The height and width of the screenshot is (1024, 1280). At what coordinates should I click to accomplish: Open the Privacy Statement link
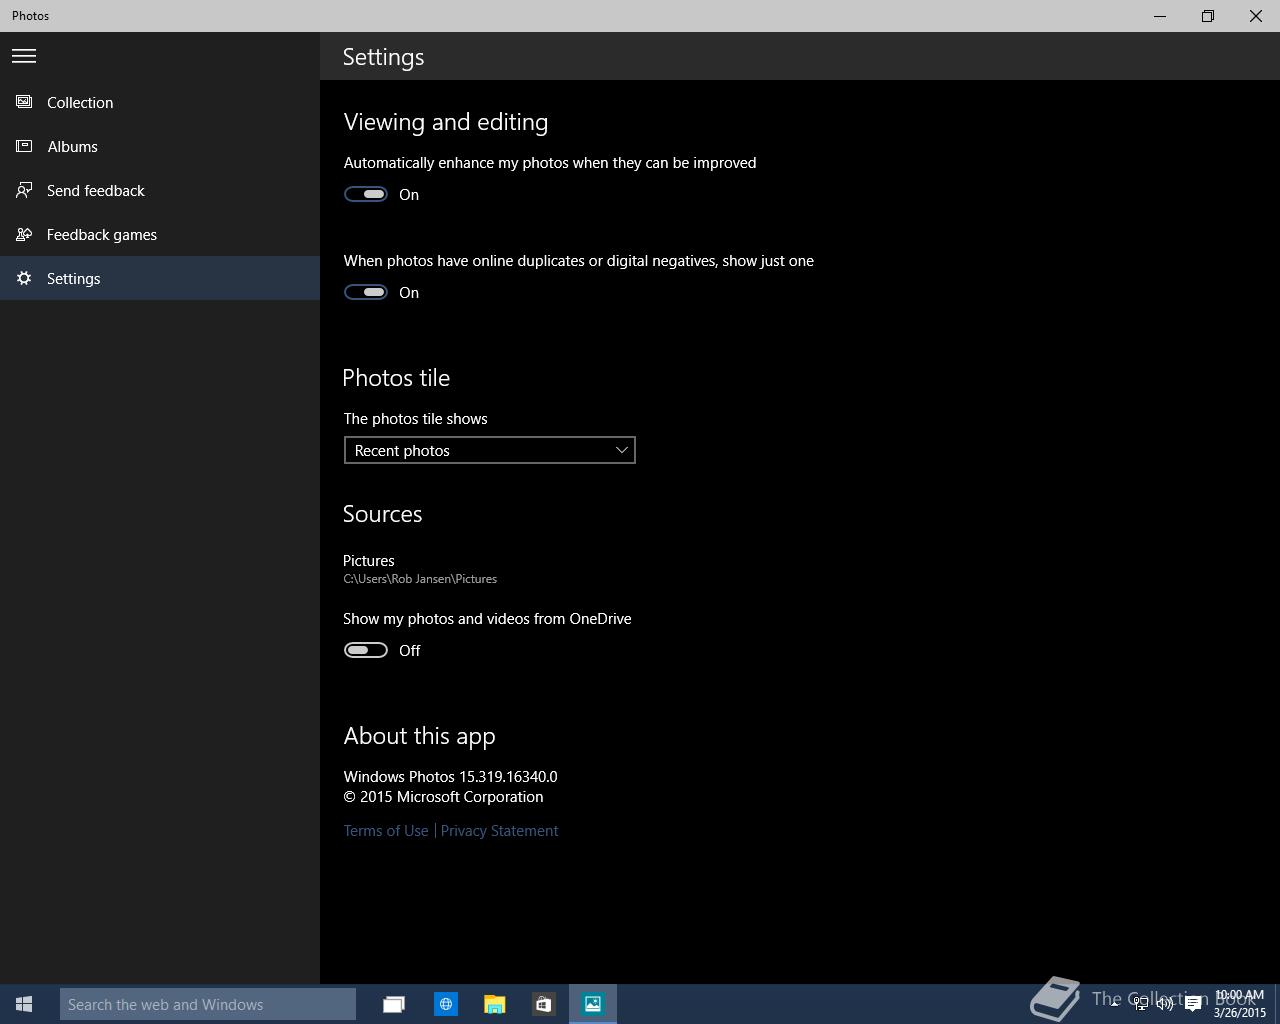[x=499, y=830]
